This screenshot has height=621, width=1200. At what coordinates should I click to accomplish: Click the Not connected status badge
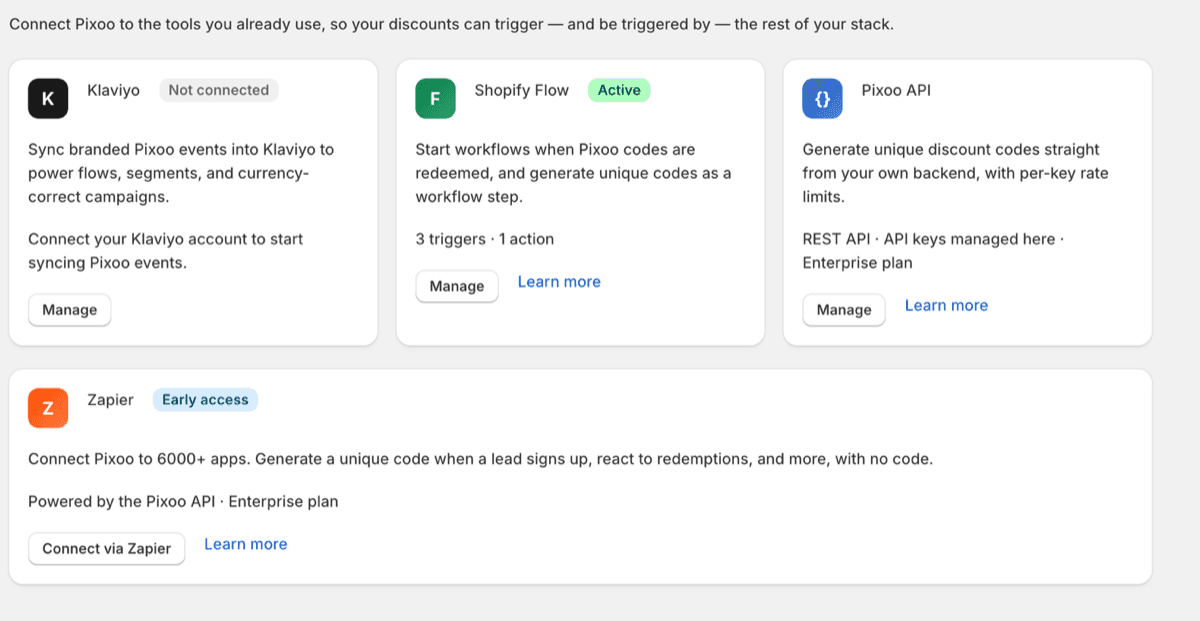coord(219,90)
